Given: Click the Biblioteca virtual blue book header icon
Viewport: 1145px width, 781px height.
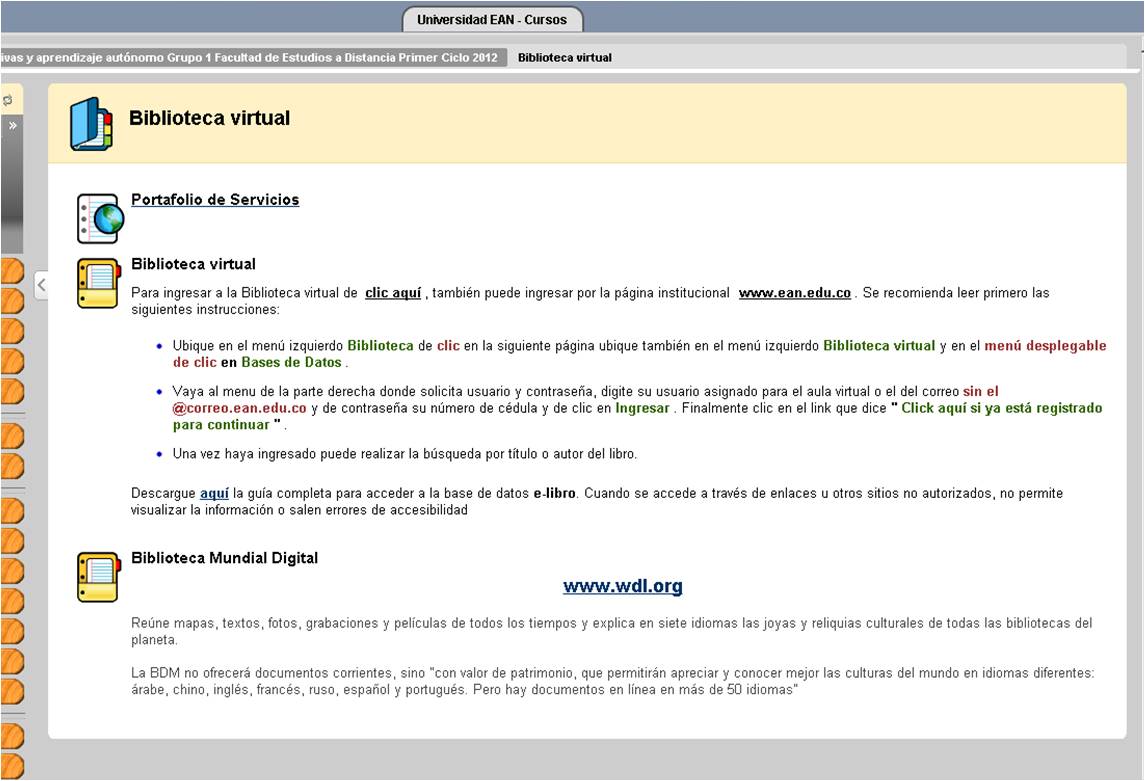Looking at the screenshot, I should 91,124.
